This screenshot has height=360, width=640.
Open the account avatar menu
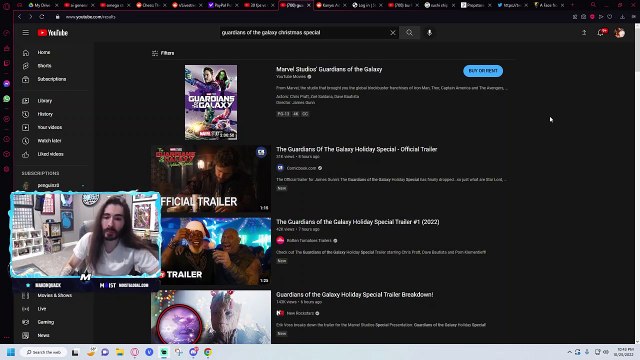(620, 33)
